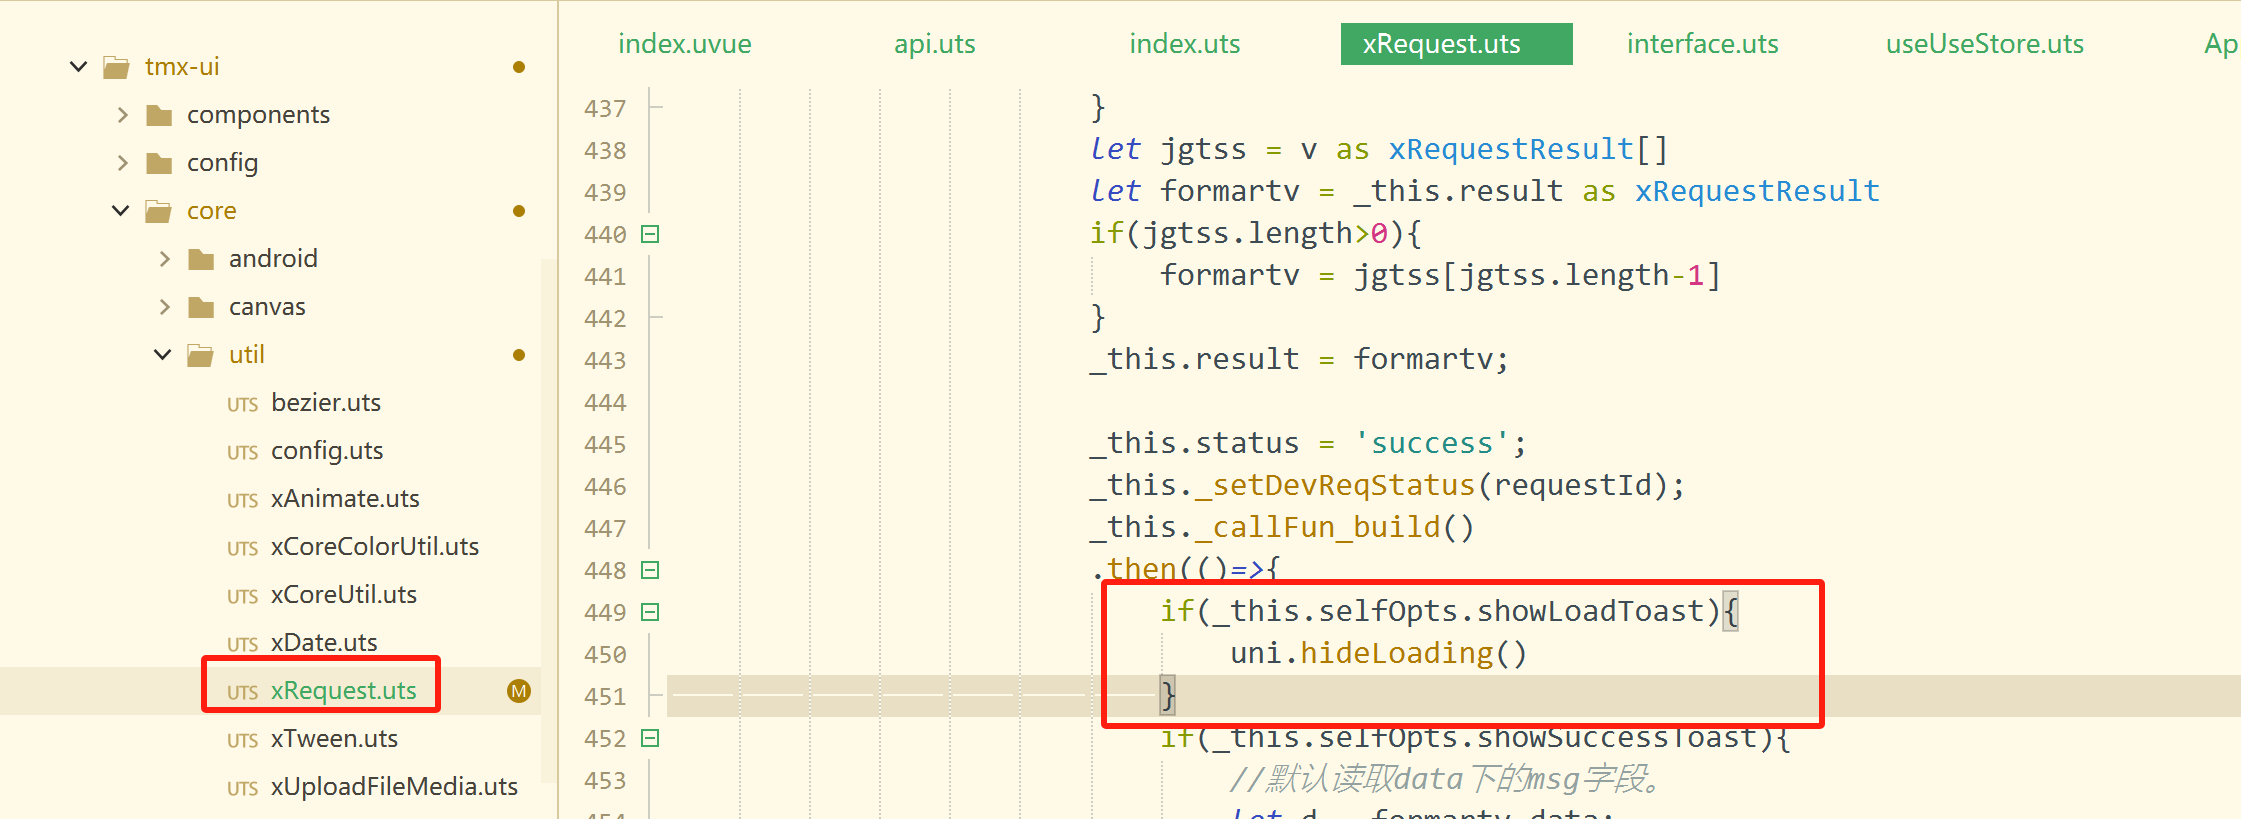Click the util folder icon
Screen dimensions: 2241x819
201,355
